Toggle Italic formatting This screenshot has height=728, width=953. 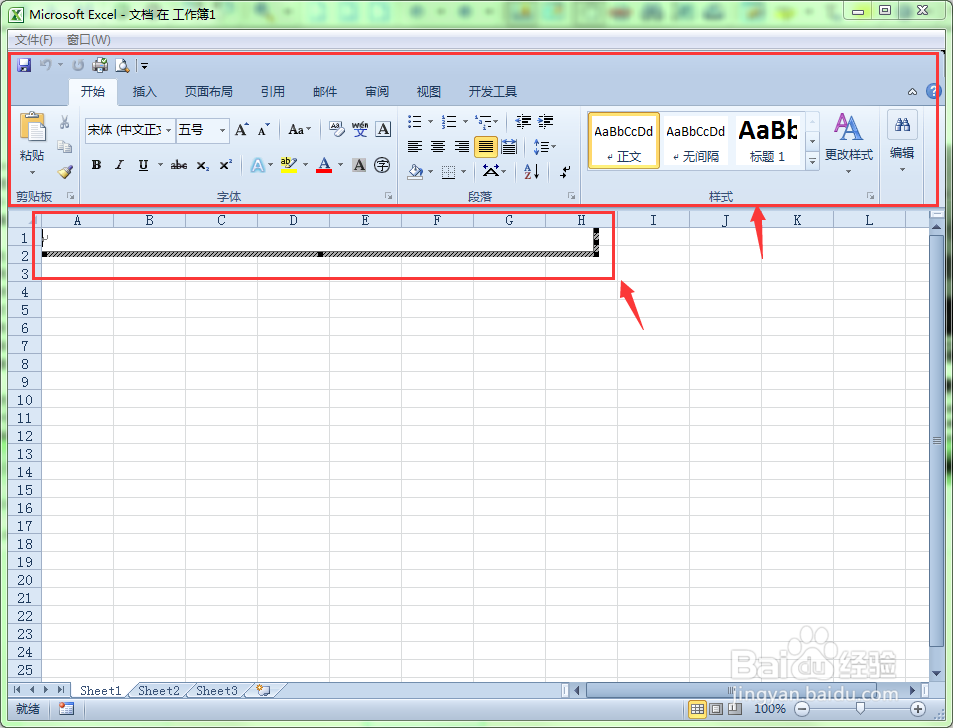coord(119,165)
